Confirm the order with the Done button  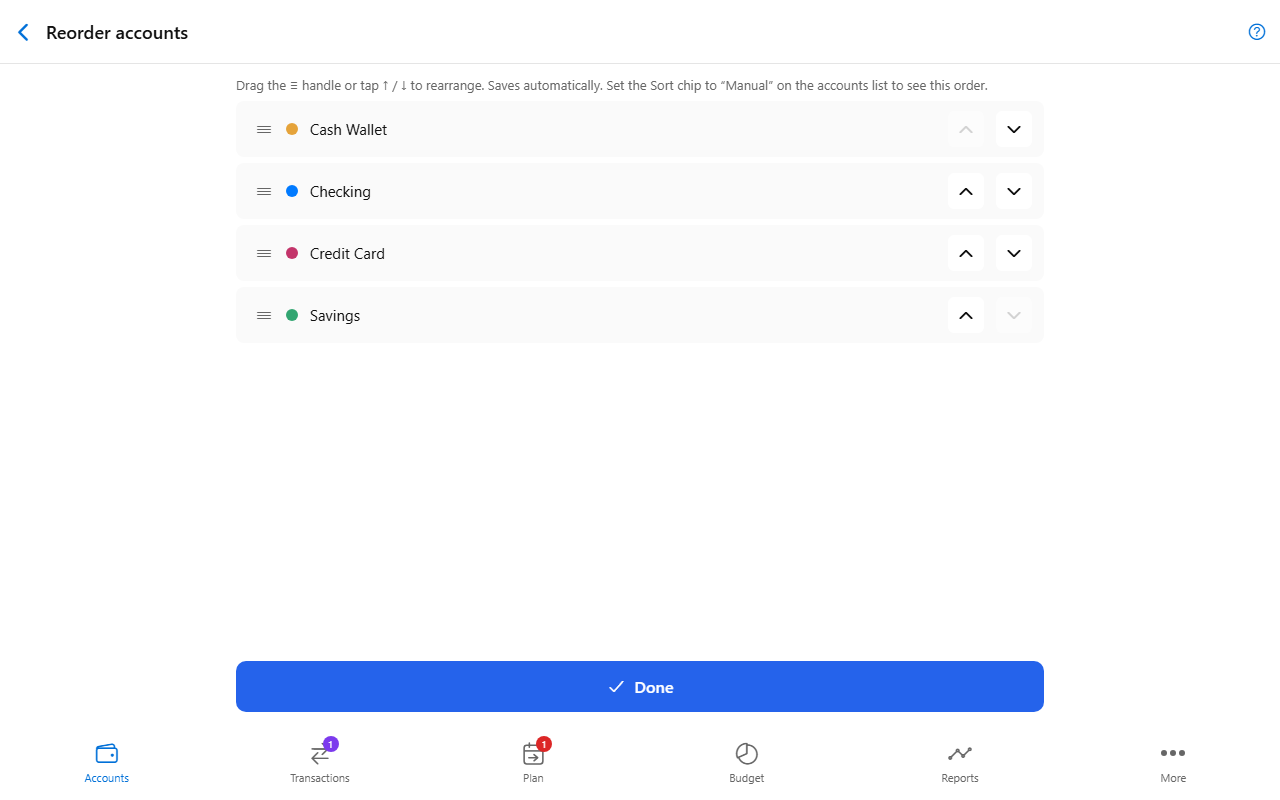(x=640, y=687)
